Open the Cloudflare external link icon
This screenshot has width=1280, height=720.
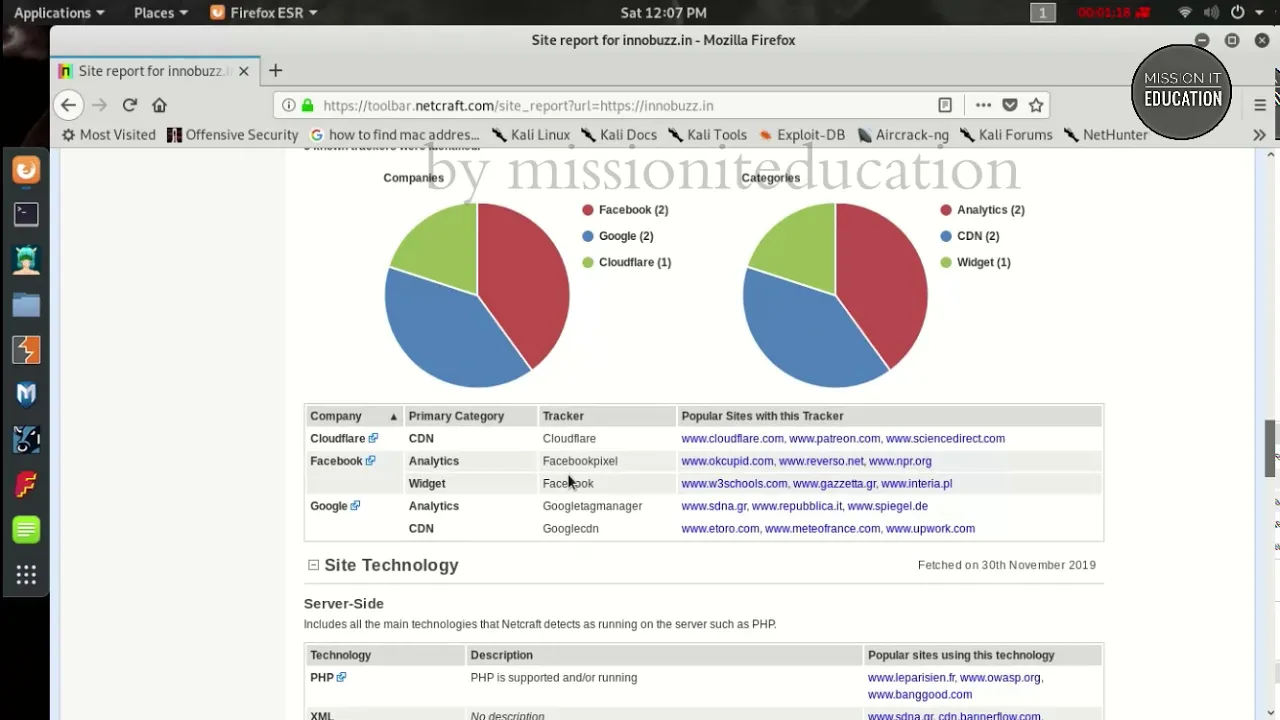click(x=373, y=438)
